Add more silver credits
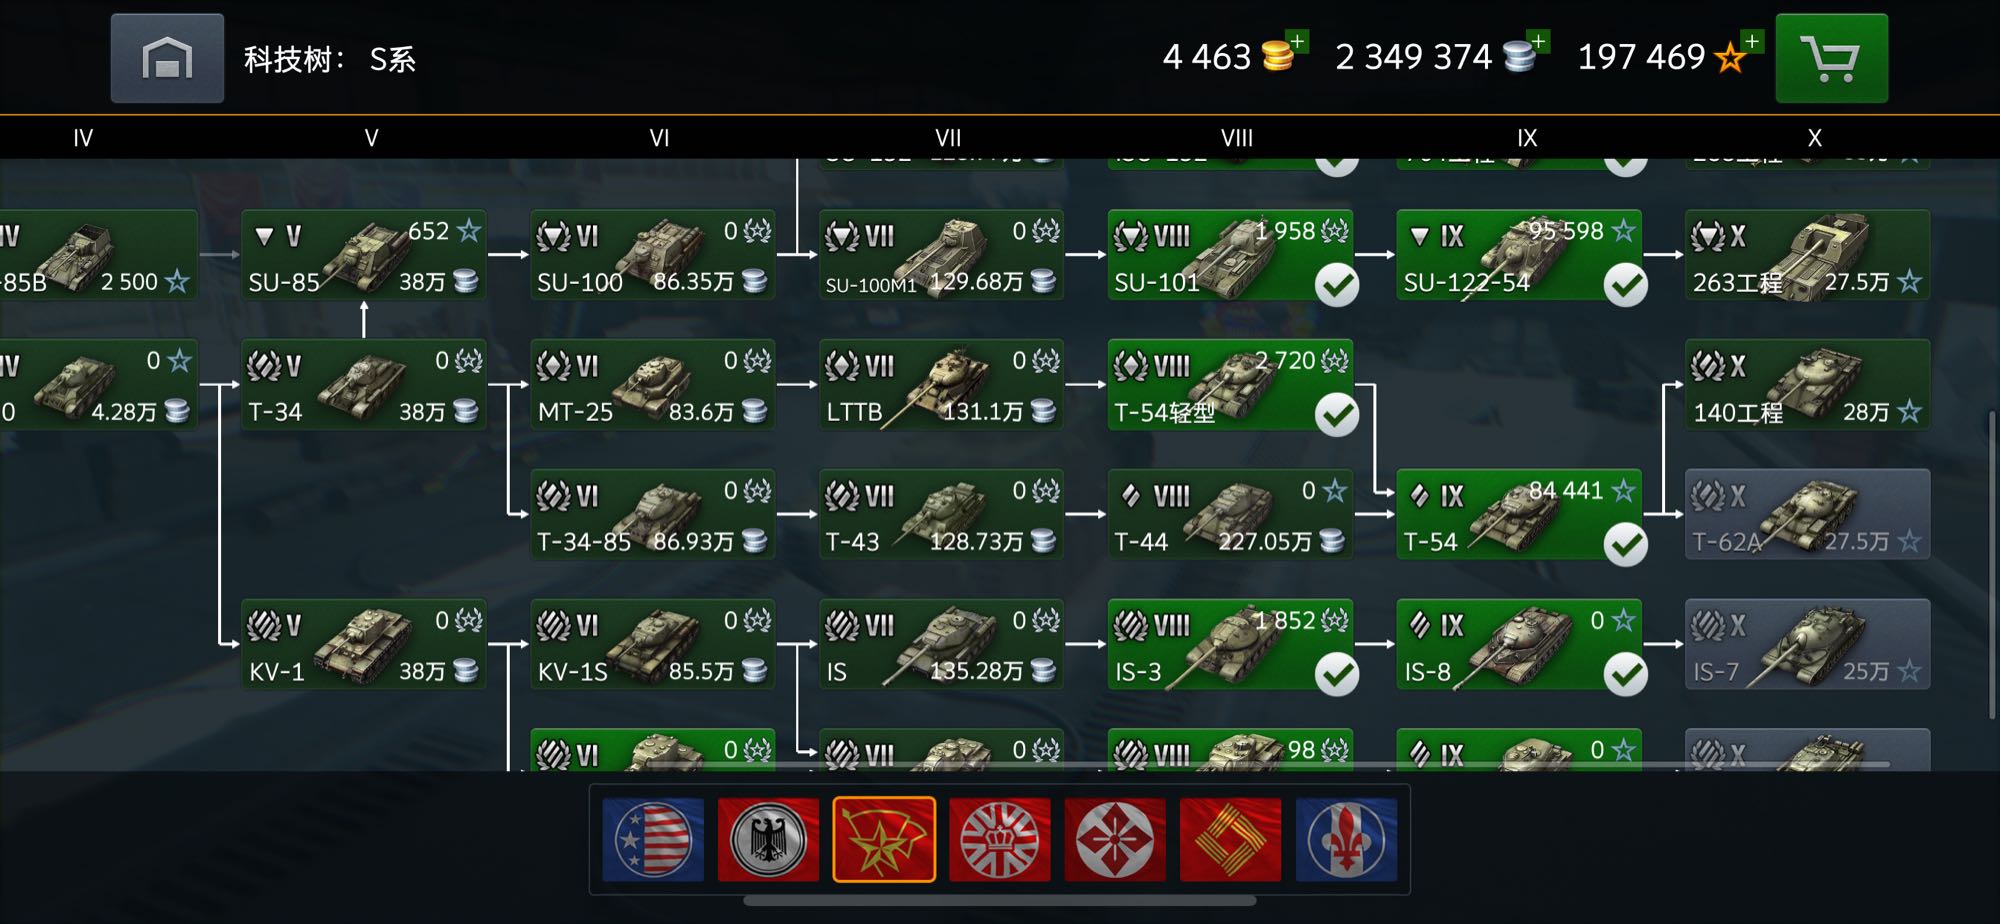The image size is (2000, 924). click(x=1539, y=42)
